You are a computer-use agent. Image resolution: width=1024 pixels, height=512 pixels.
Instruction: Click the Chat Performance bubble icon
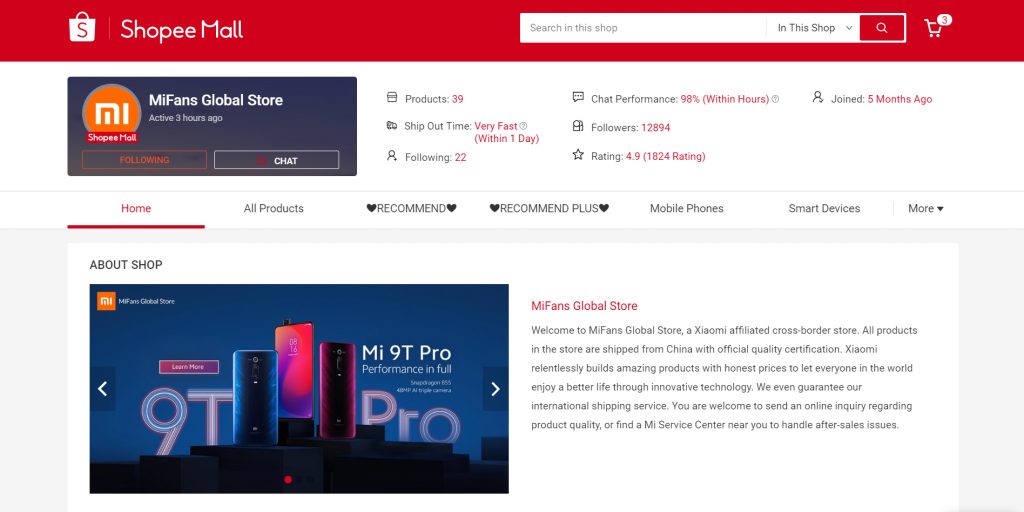[578, 97]
